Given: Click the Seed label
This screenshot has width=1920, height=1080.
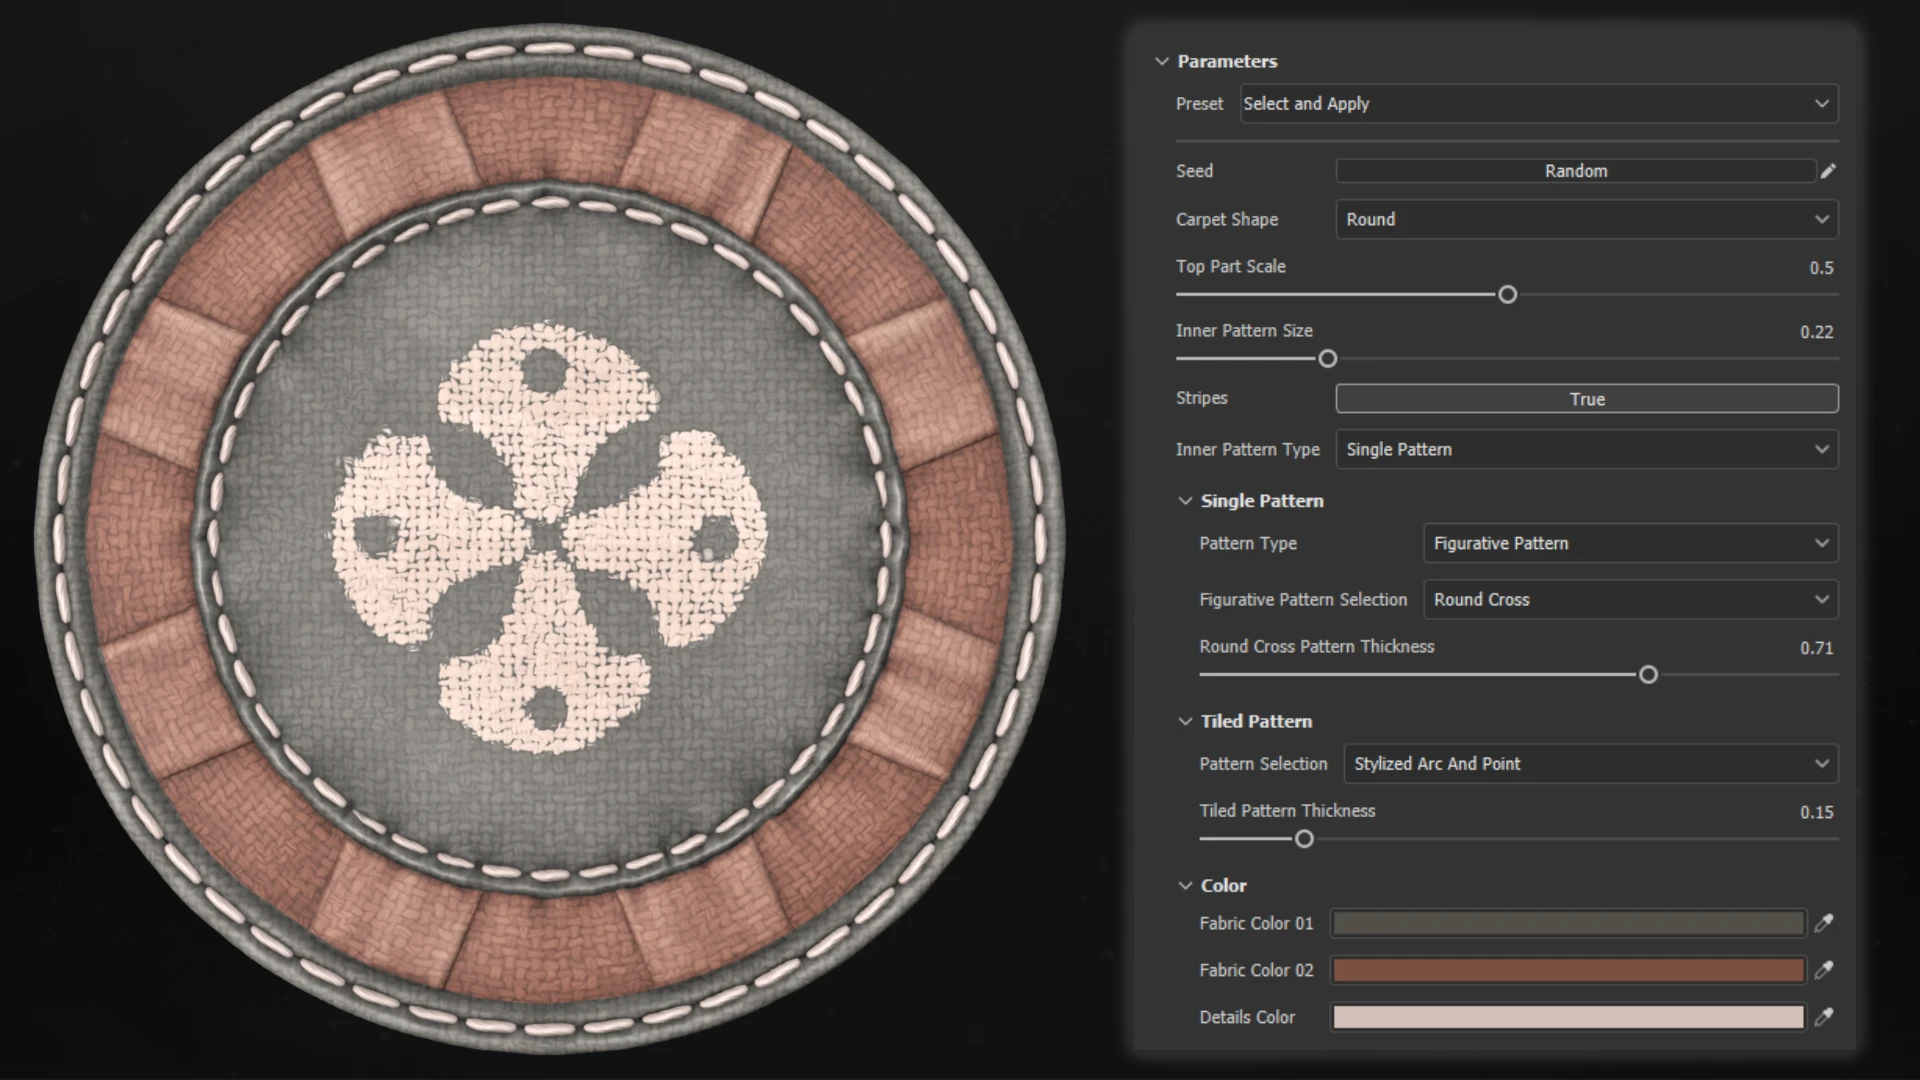Looking at the screenshot, I should point(1194,171).
